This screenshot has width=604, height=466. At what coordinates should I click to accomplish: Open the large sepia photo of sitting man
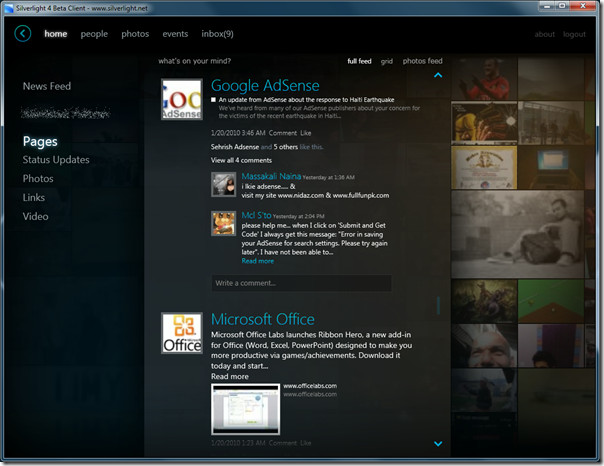(x=517, y=234)
